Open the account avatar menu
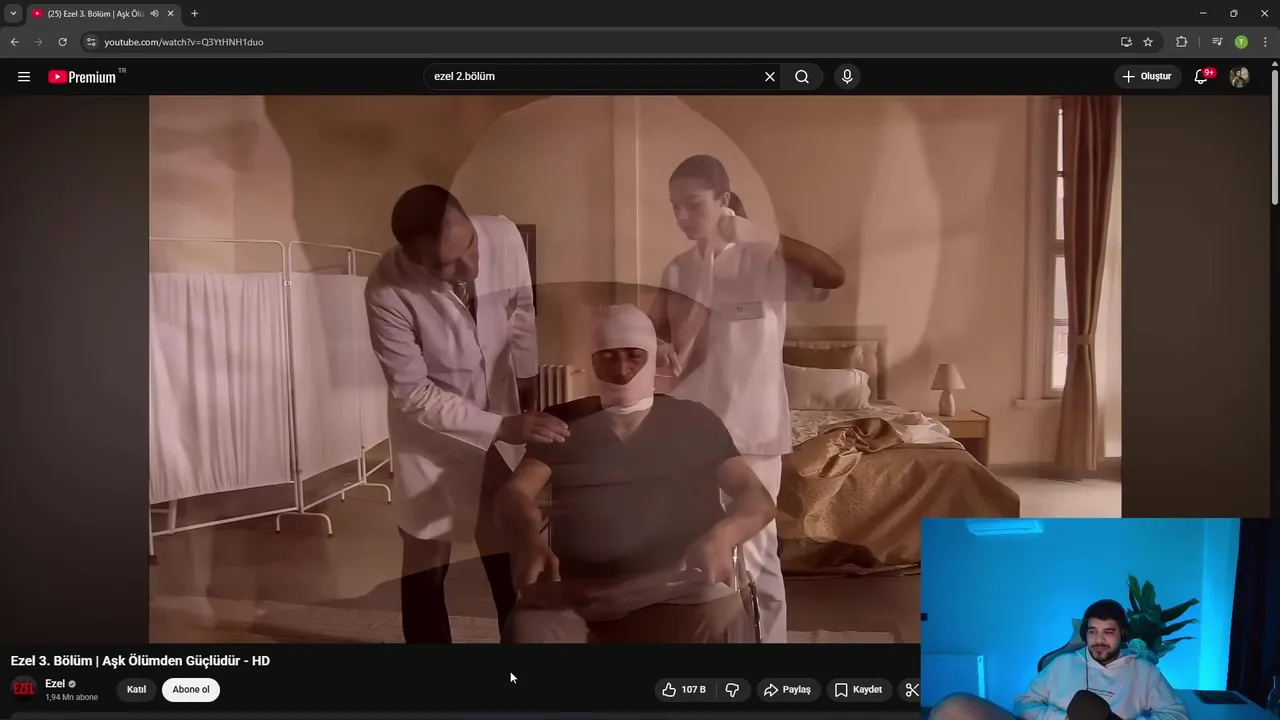 click(1239, 77)
